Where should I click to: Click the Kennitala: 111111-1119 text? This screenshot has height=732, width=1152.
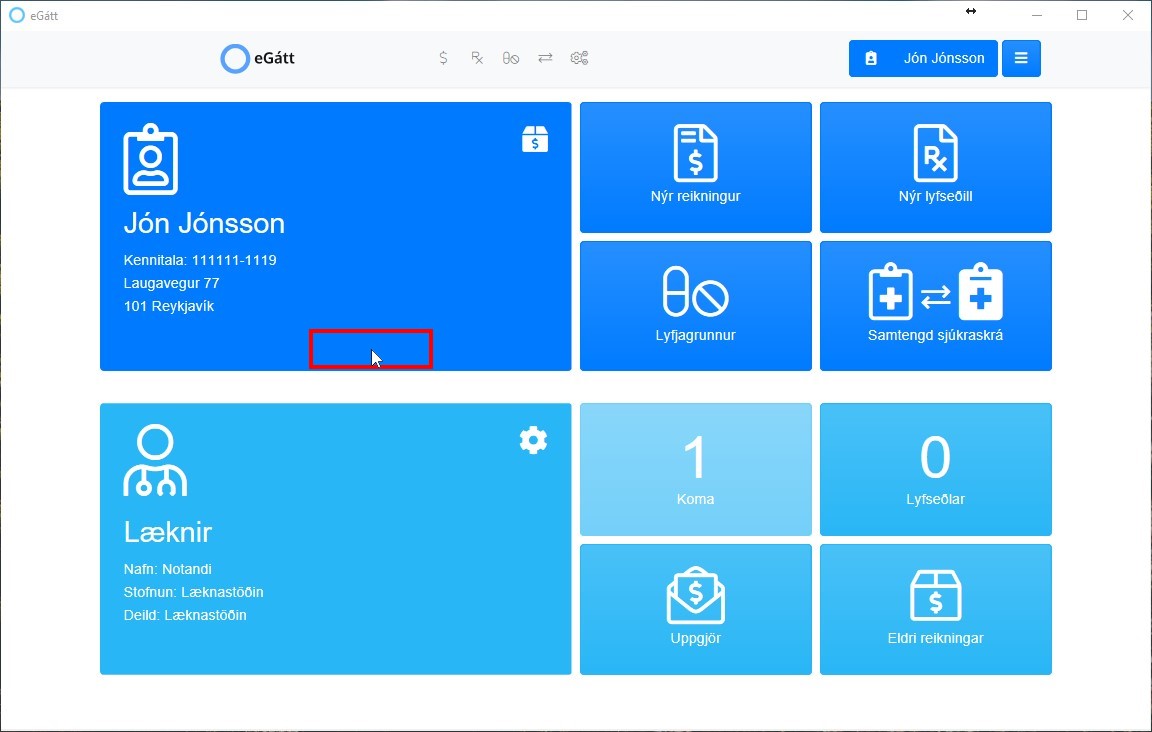click(200, 260)
